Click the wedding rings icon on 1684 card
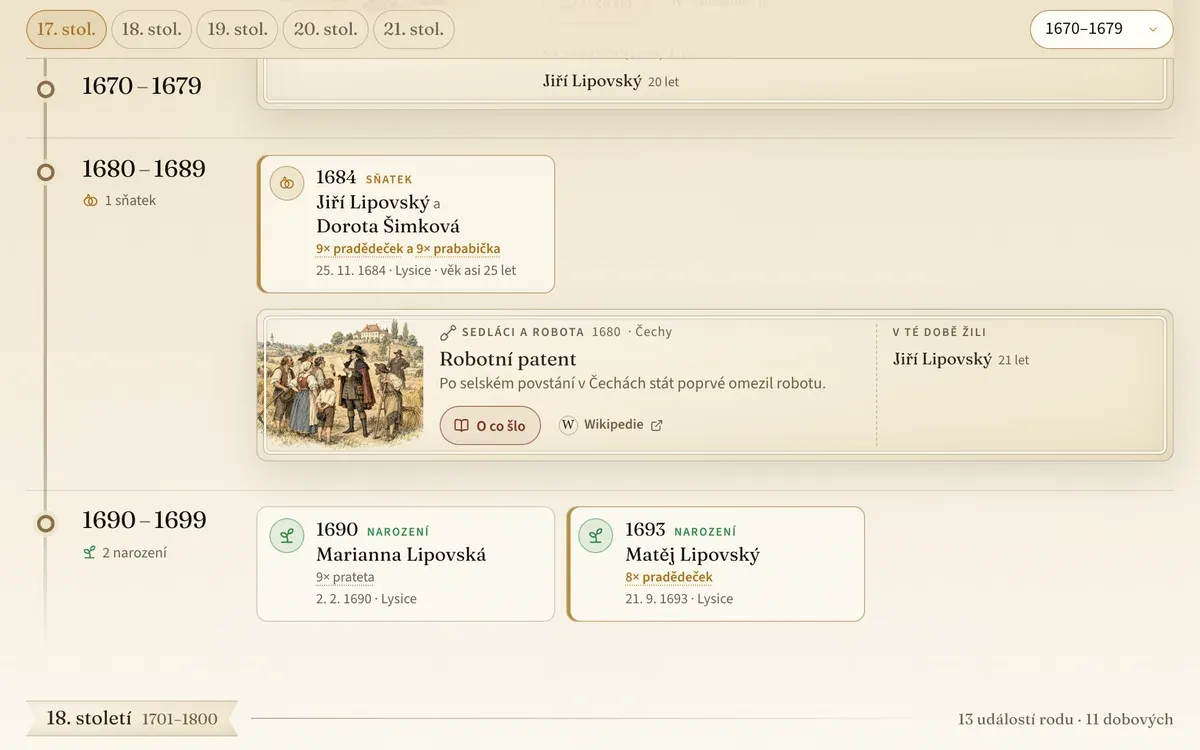 pyautogui.click(x=287, y=183)
